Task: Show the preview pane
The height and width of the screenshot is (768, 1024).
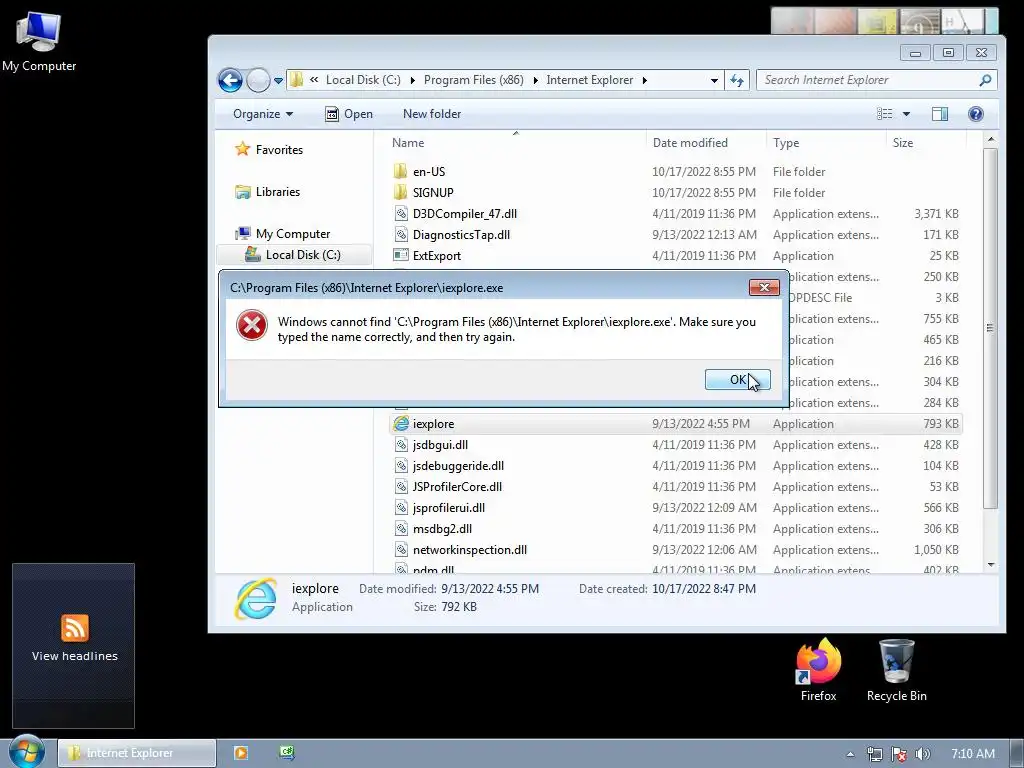Action: coord(940,114)
